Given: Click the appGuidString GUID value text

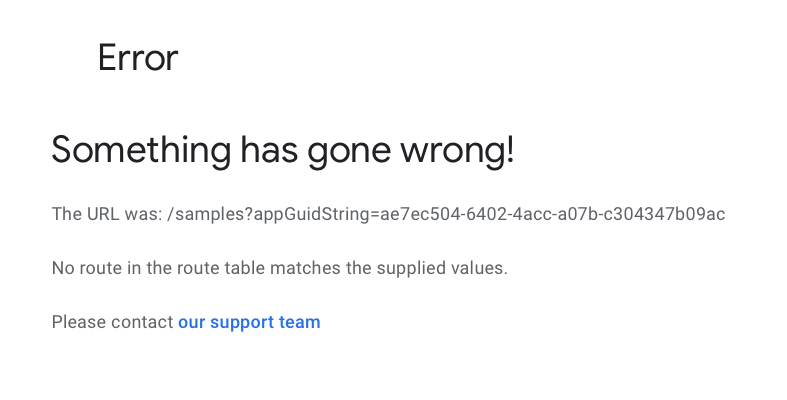Looking at the screenshot, I should point(553,214).
